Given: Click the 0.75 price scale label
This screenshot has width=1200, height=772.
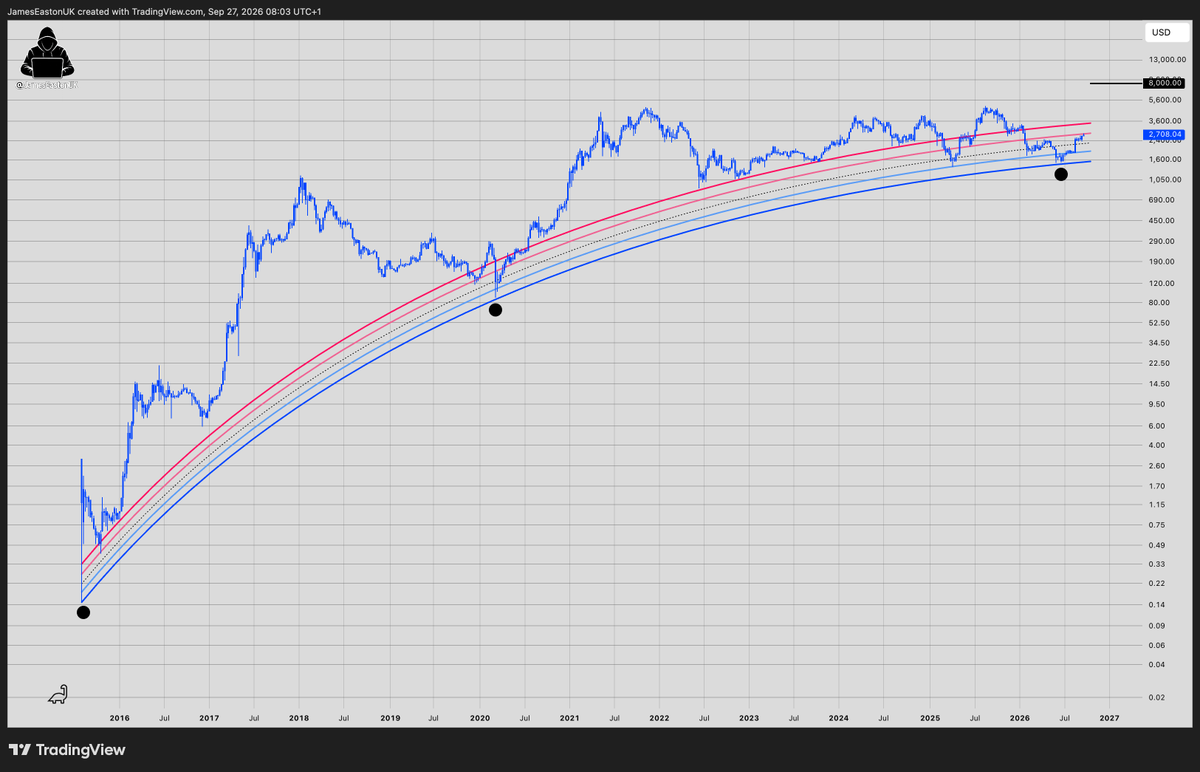Looking at the screenshot, I should tap(1159, 525).
